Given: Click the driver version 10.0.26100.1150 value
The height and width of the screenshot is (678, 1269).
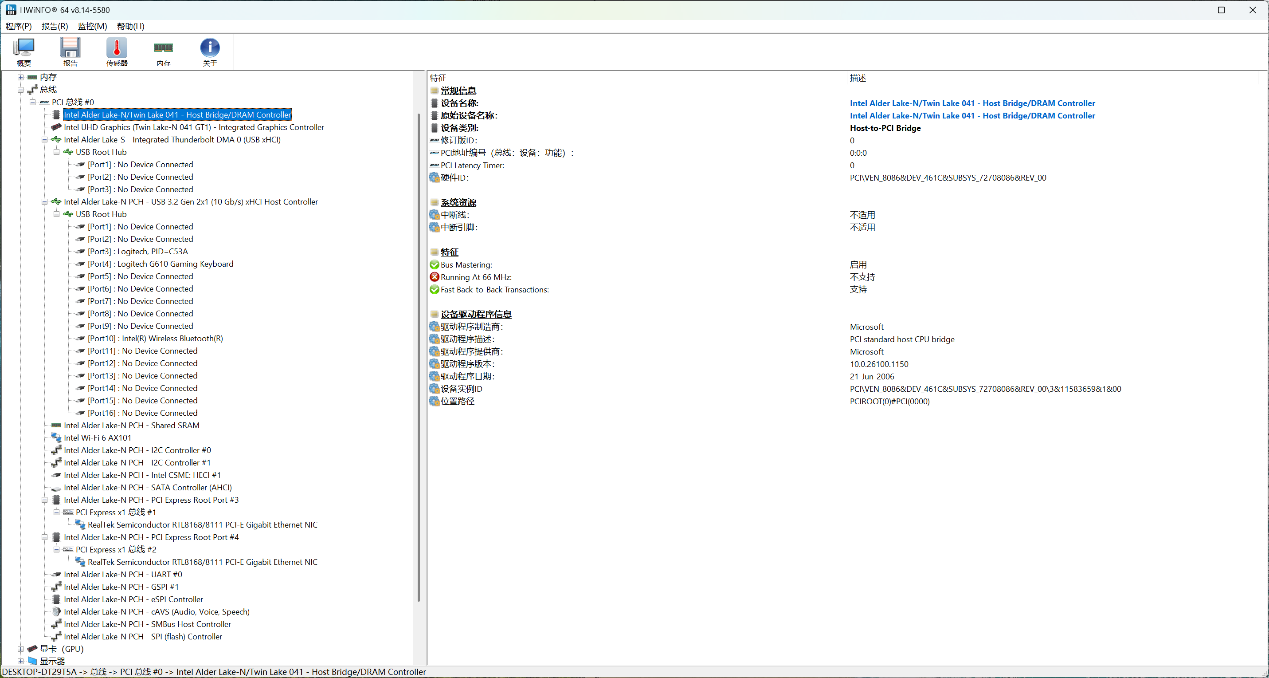Looking at the screenshot, I should pos(879,364).
